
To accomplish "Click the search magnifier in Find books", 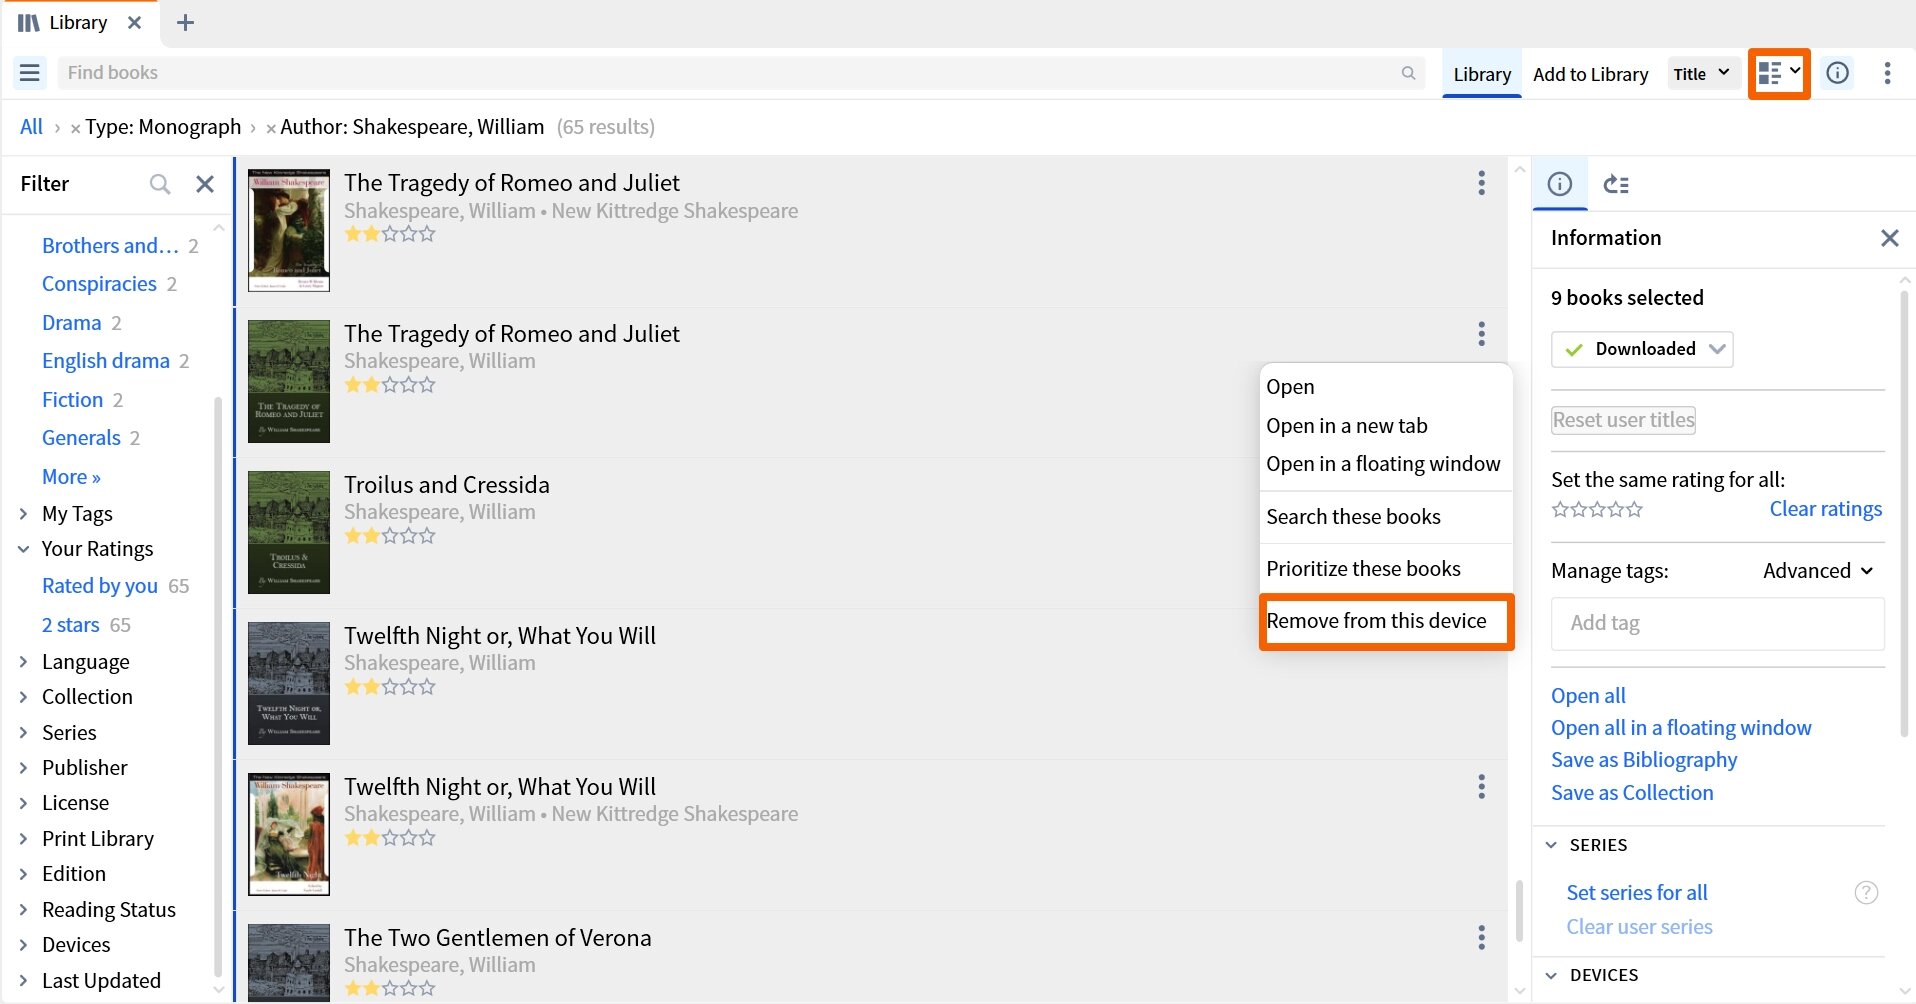I will tap(1408, 73).
